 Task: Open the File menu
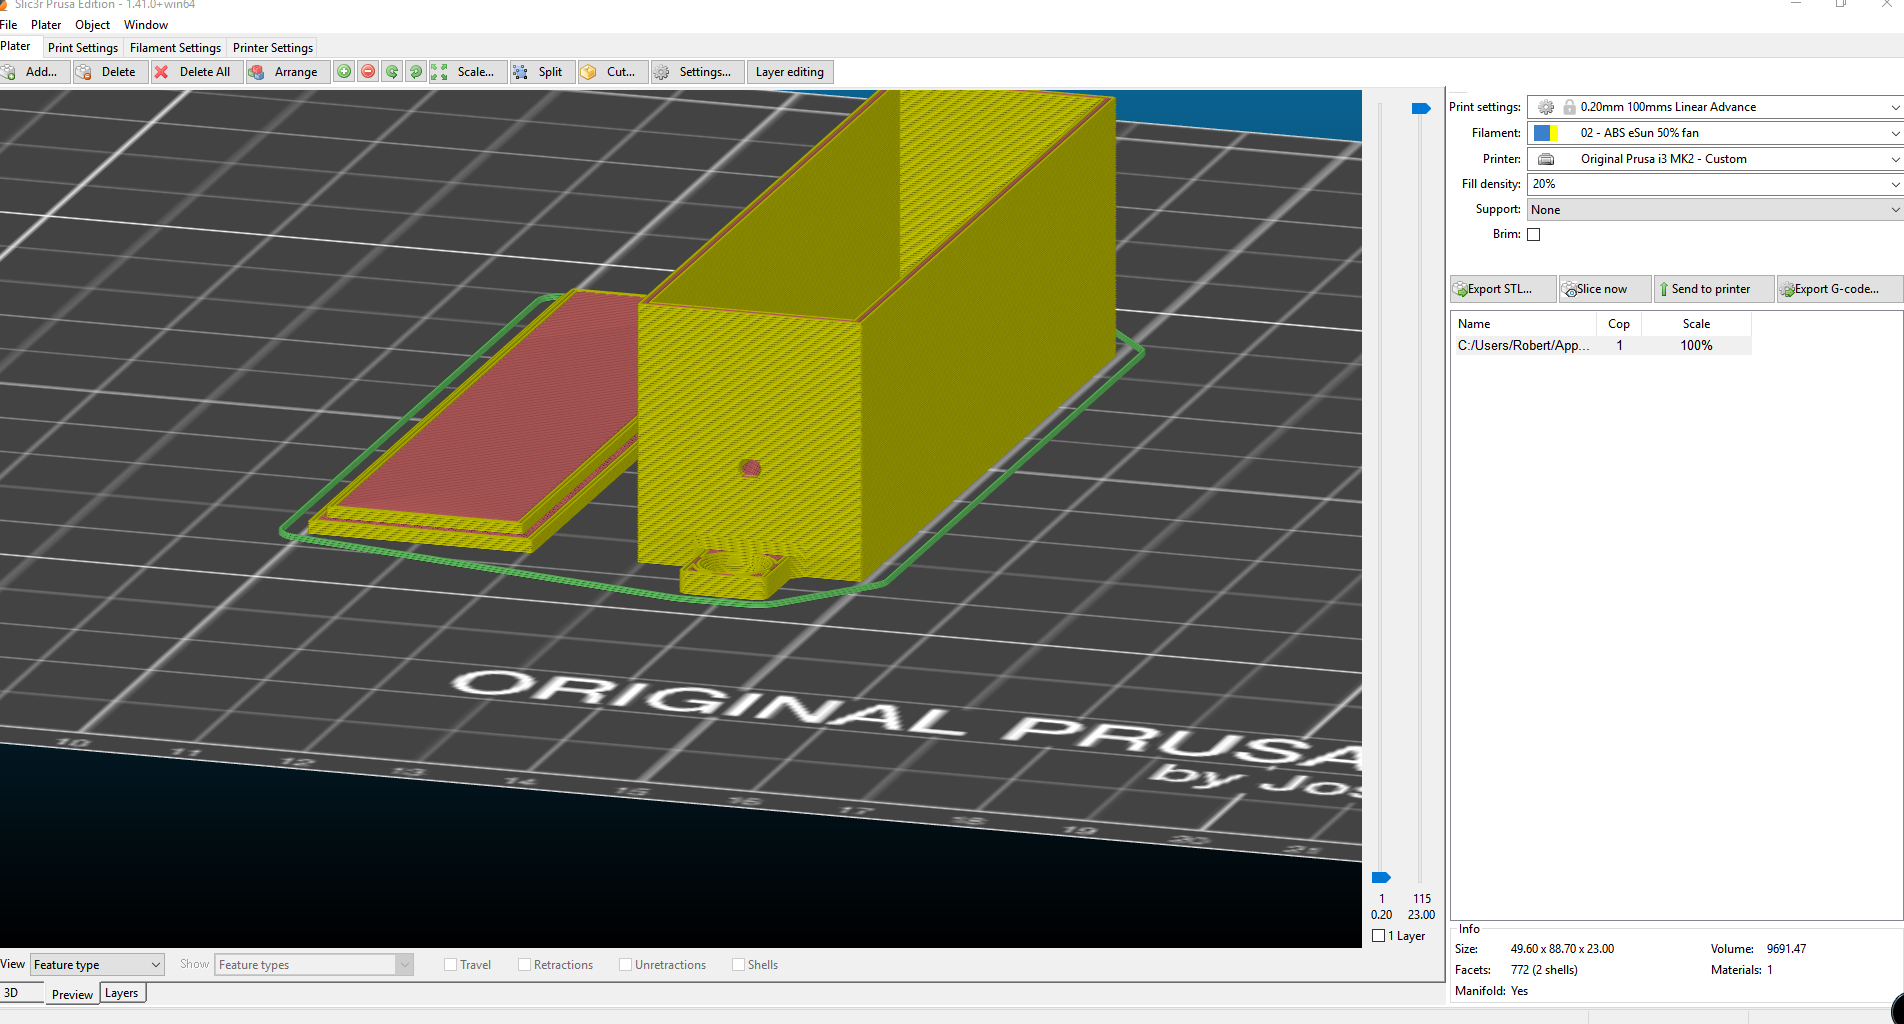(x=9, y=25)
